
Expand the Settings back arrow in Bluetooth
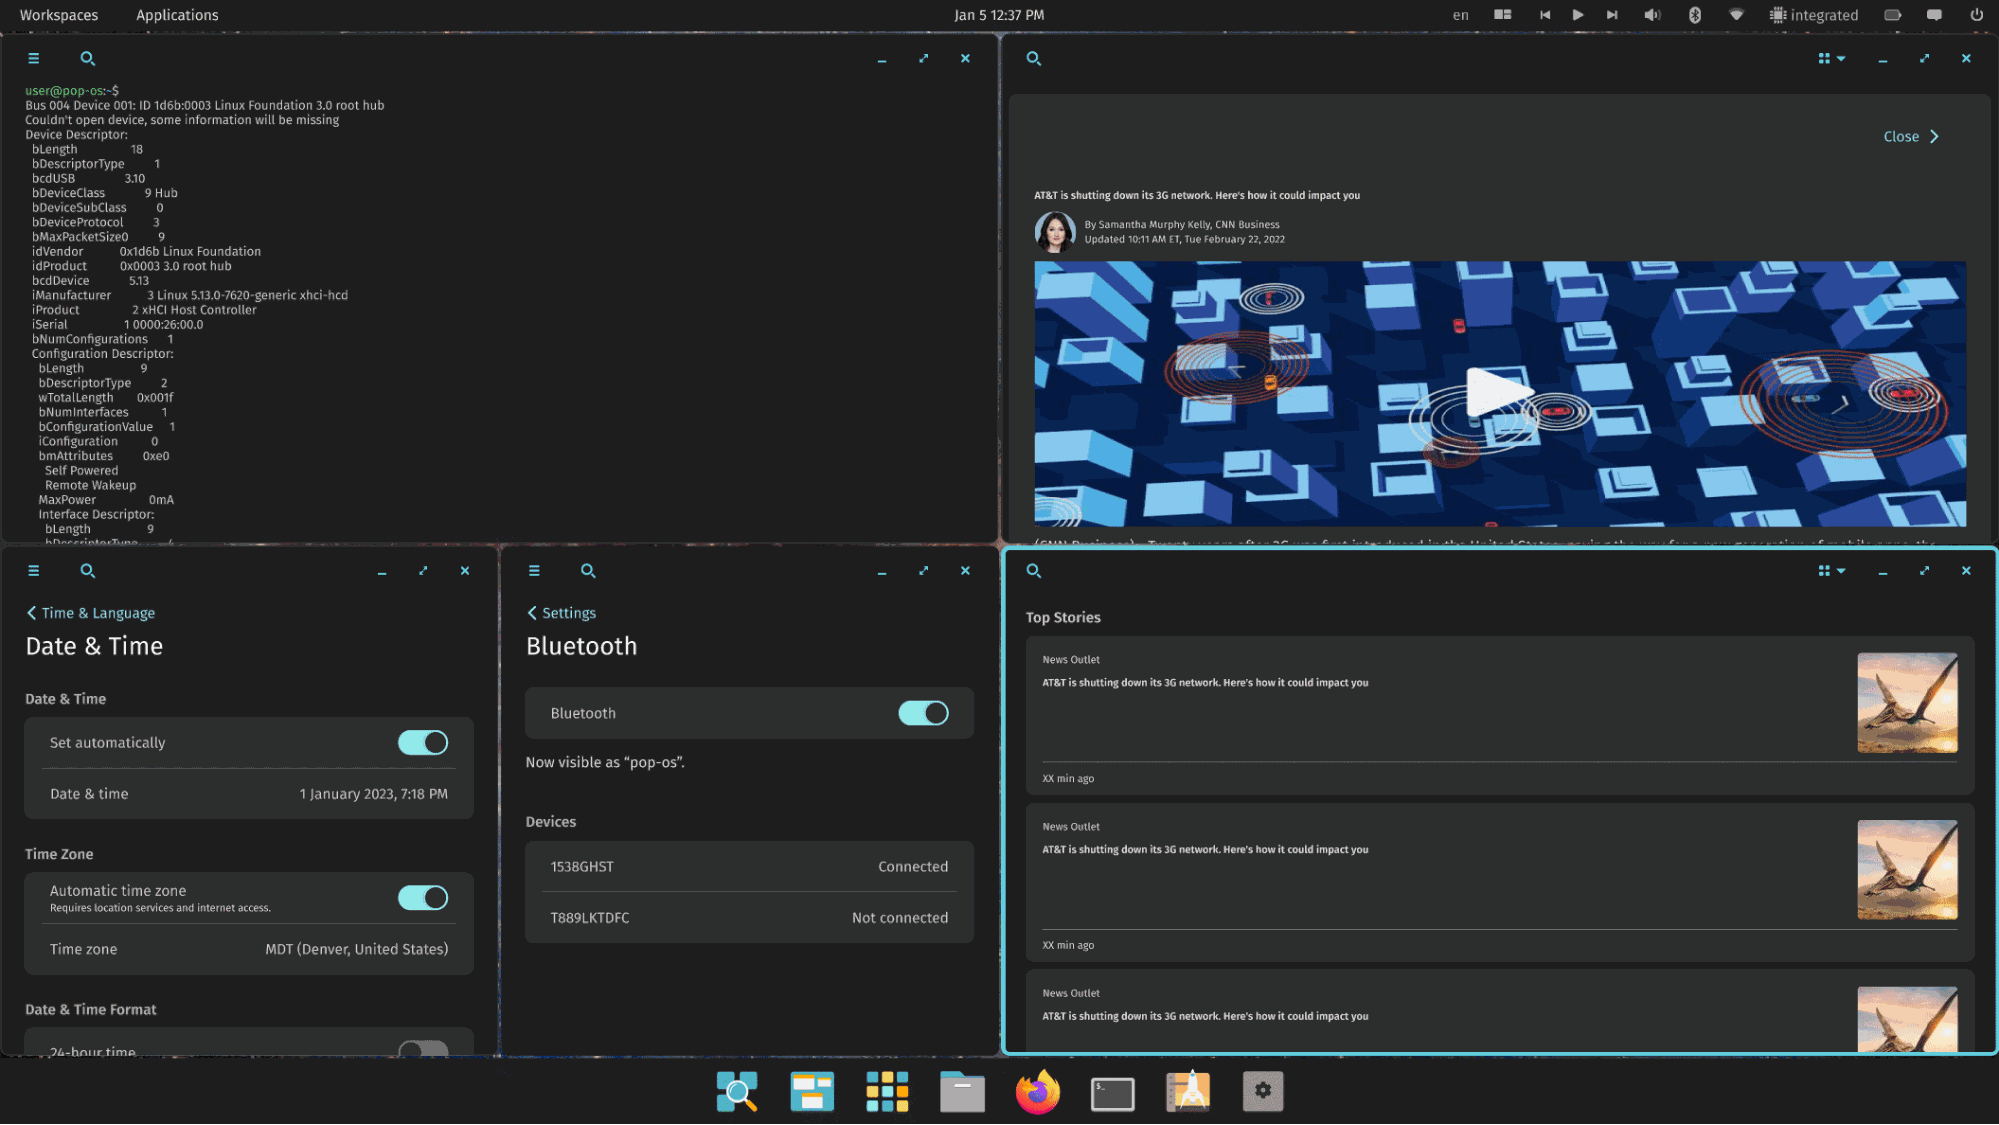531,613
